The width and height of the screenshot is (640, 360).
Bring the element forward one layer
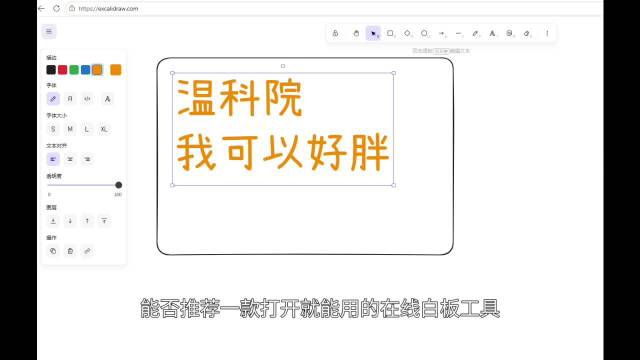pyautogui.click(x=87, y=221)
